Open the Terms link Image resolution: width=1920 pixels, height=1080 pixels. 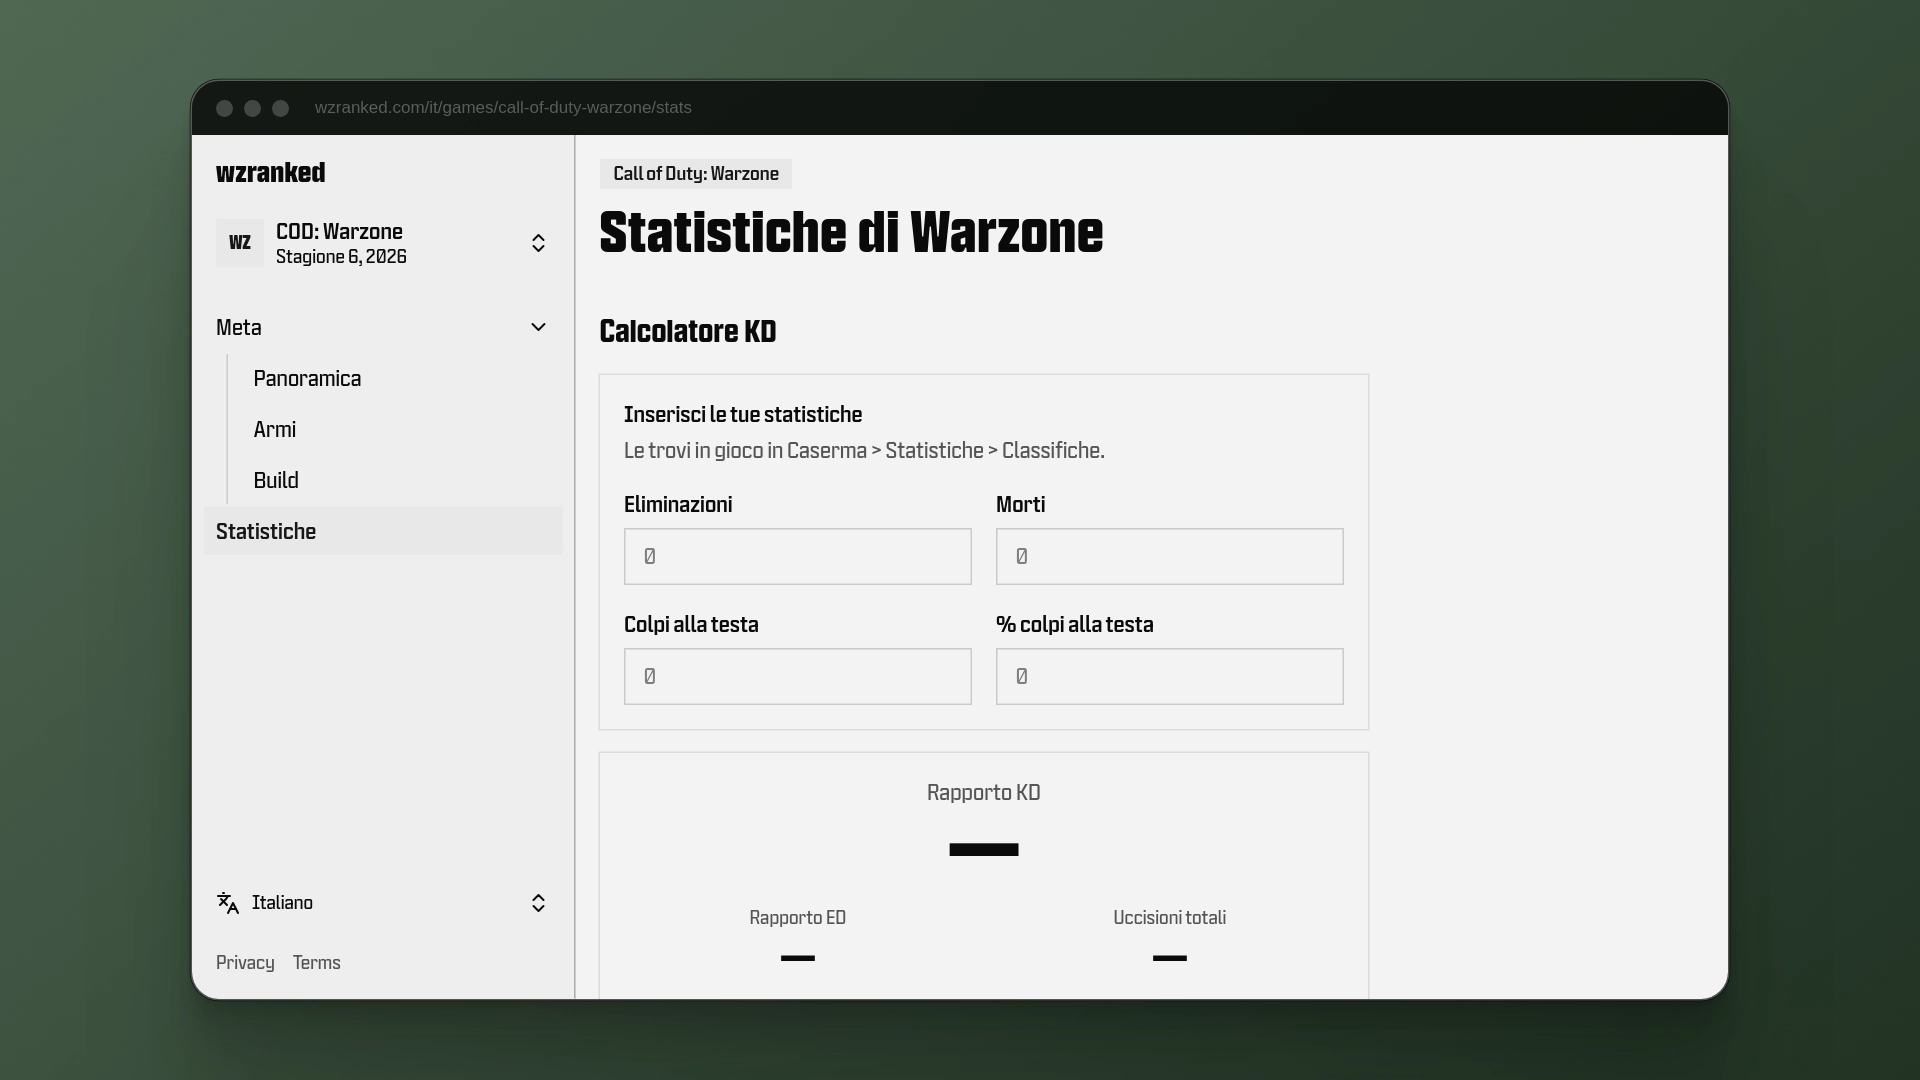coord(317,963)
